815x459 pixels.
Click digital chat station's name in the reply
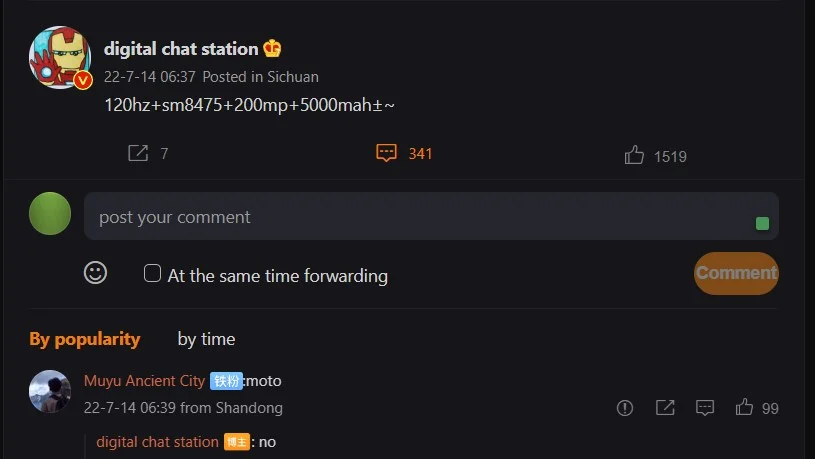coord(157,441)
